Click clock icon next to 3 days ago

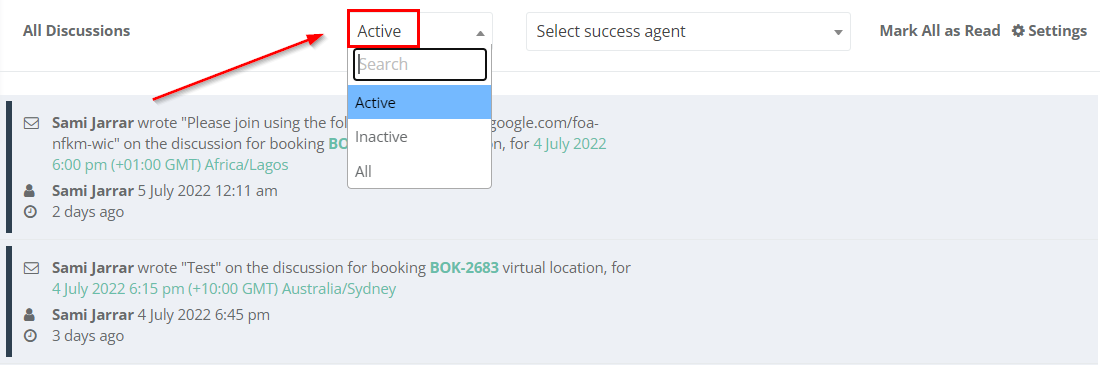(30, 336)
